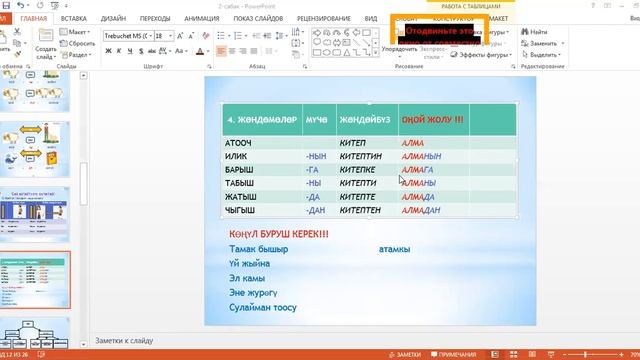Click the Copy icon in clipboard group
This screenshot has width=640, height=360.
click(17, 43)
